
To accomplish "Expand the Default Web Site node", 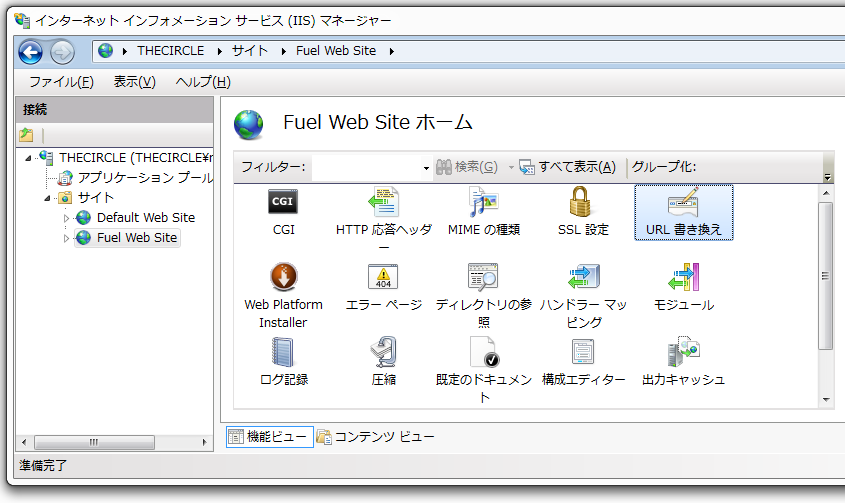I will [66, 218].
